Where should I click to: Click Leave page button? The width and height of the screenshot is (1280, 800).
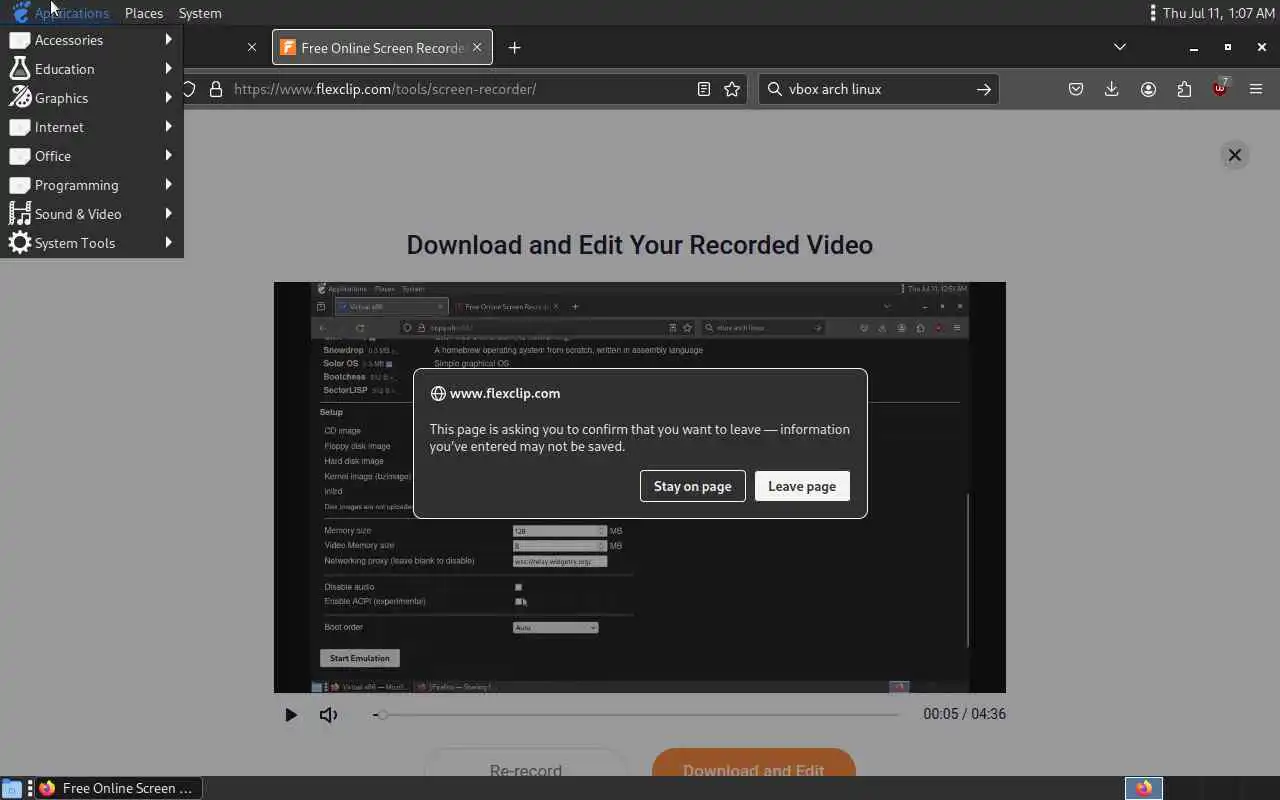point(802,486)
